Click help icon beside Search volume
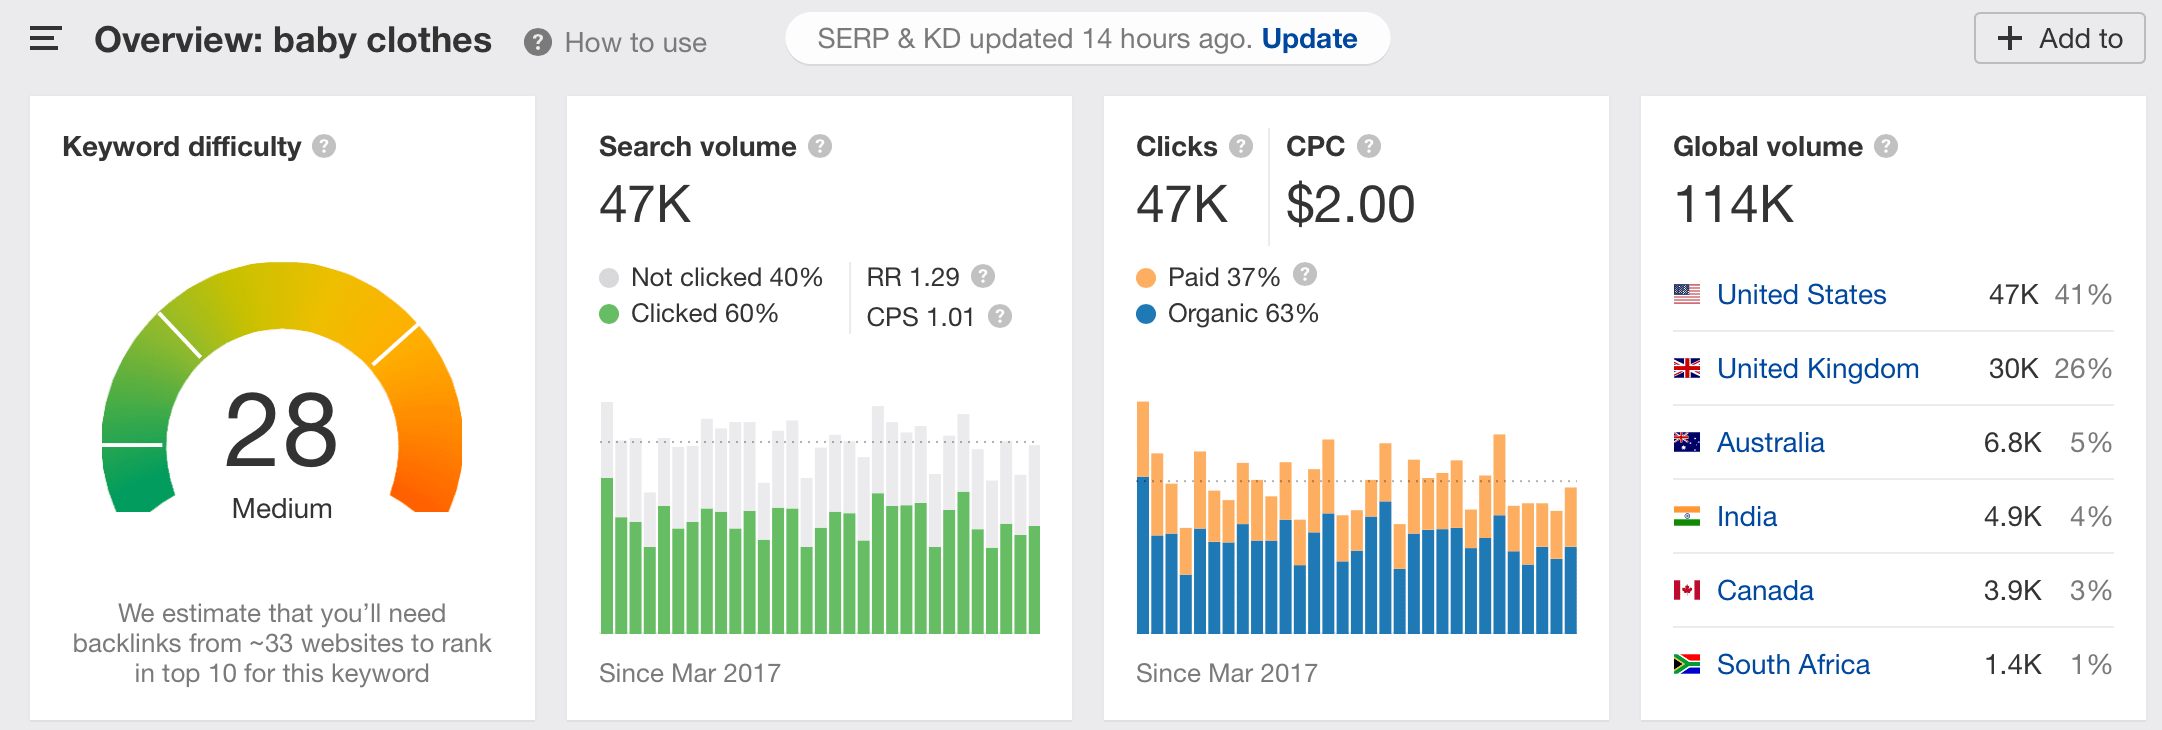Viewport: 2162px width, 730px height. click(820, 146)
